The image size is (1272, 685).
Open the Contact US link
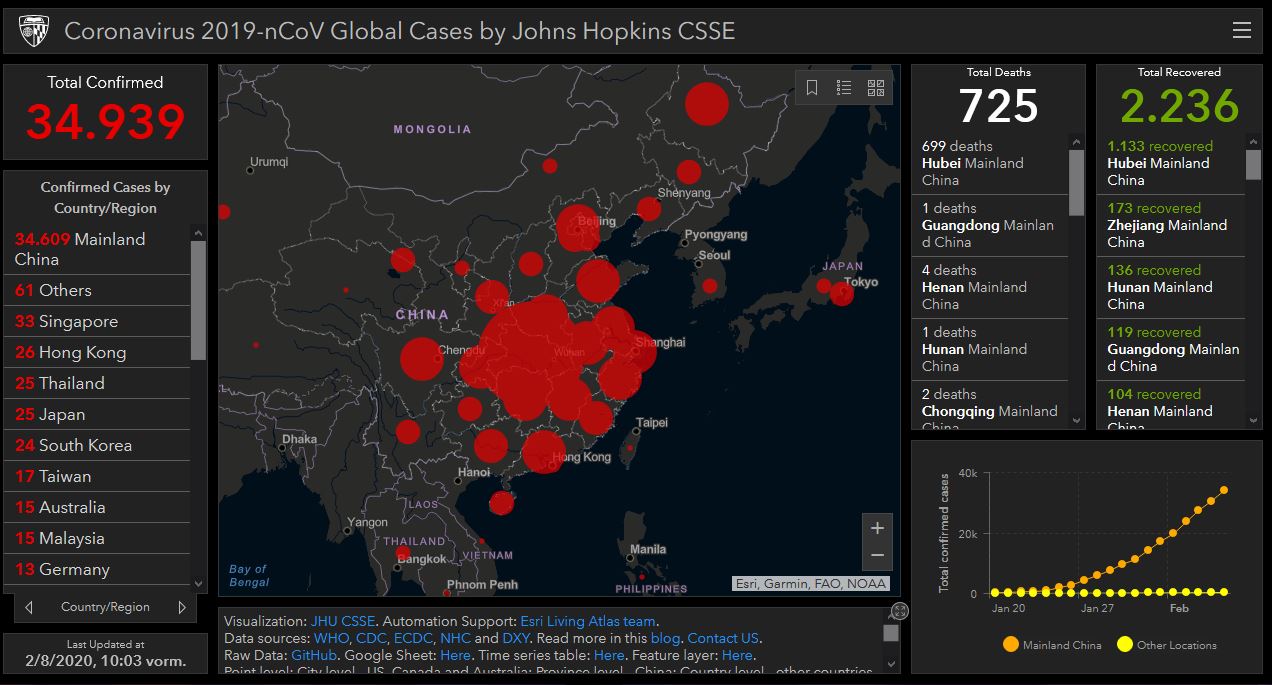tap(723, 638)
